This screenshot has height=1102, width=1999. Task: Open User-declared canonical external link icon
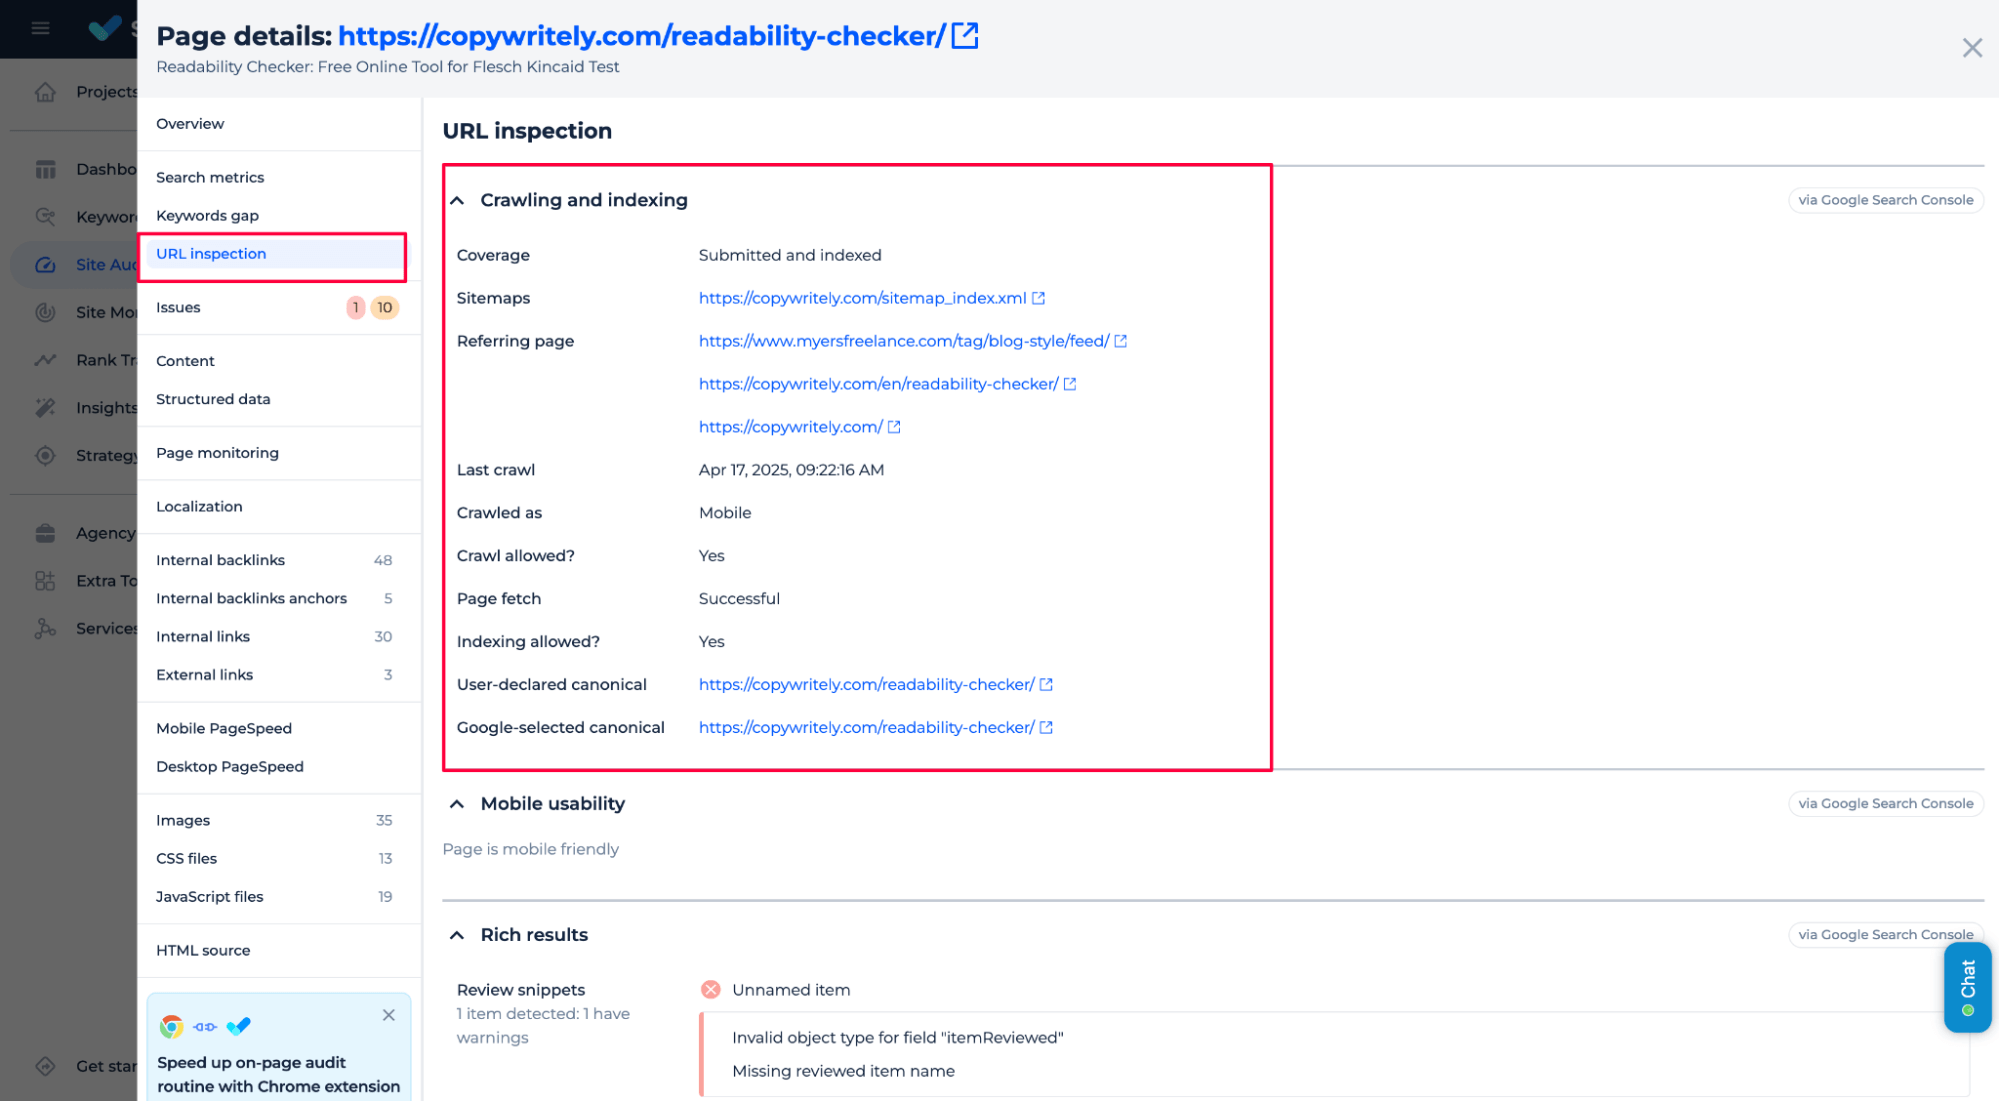coord(1046,684)
